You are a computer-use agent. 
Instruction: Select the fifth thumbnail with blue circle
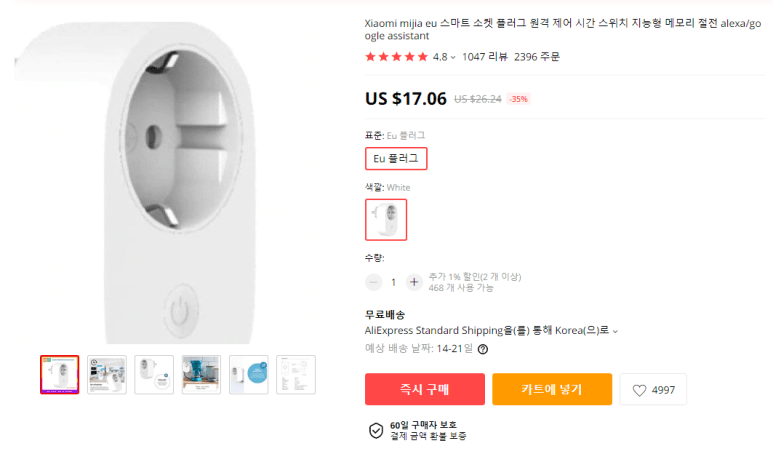(248, 374)
